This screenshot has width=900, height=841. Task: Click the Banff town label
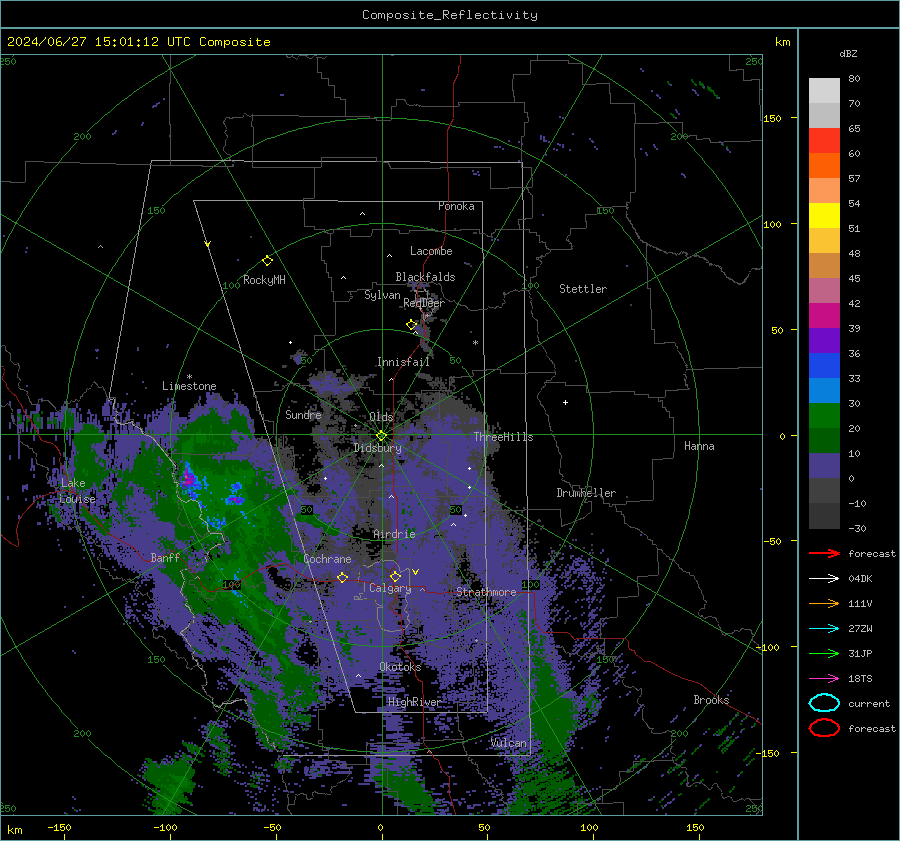pyautogui.click(x=165, y=558)
